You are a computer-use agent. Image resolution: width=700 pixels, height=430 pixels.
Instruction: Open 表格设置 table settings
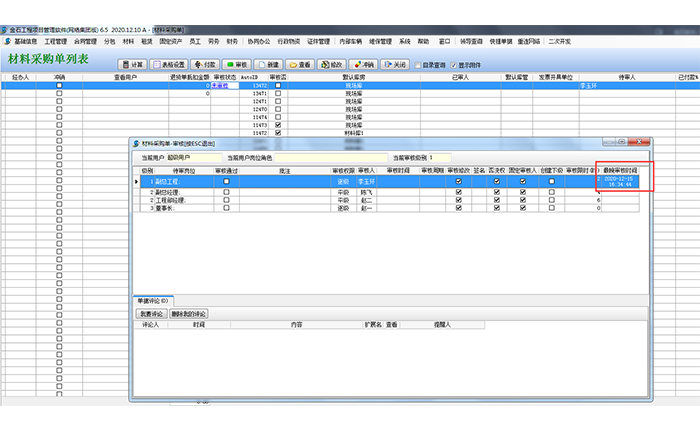pyautogui.click(x=168, y=64)
